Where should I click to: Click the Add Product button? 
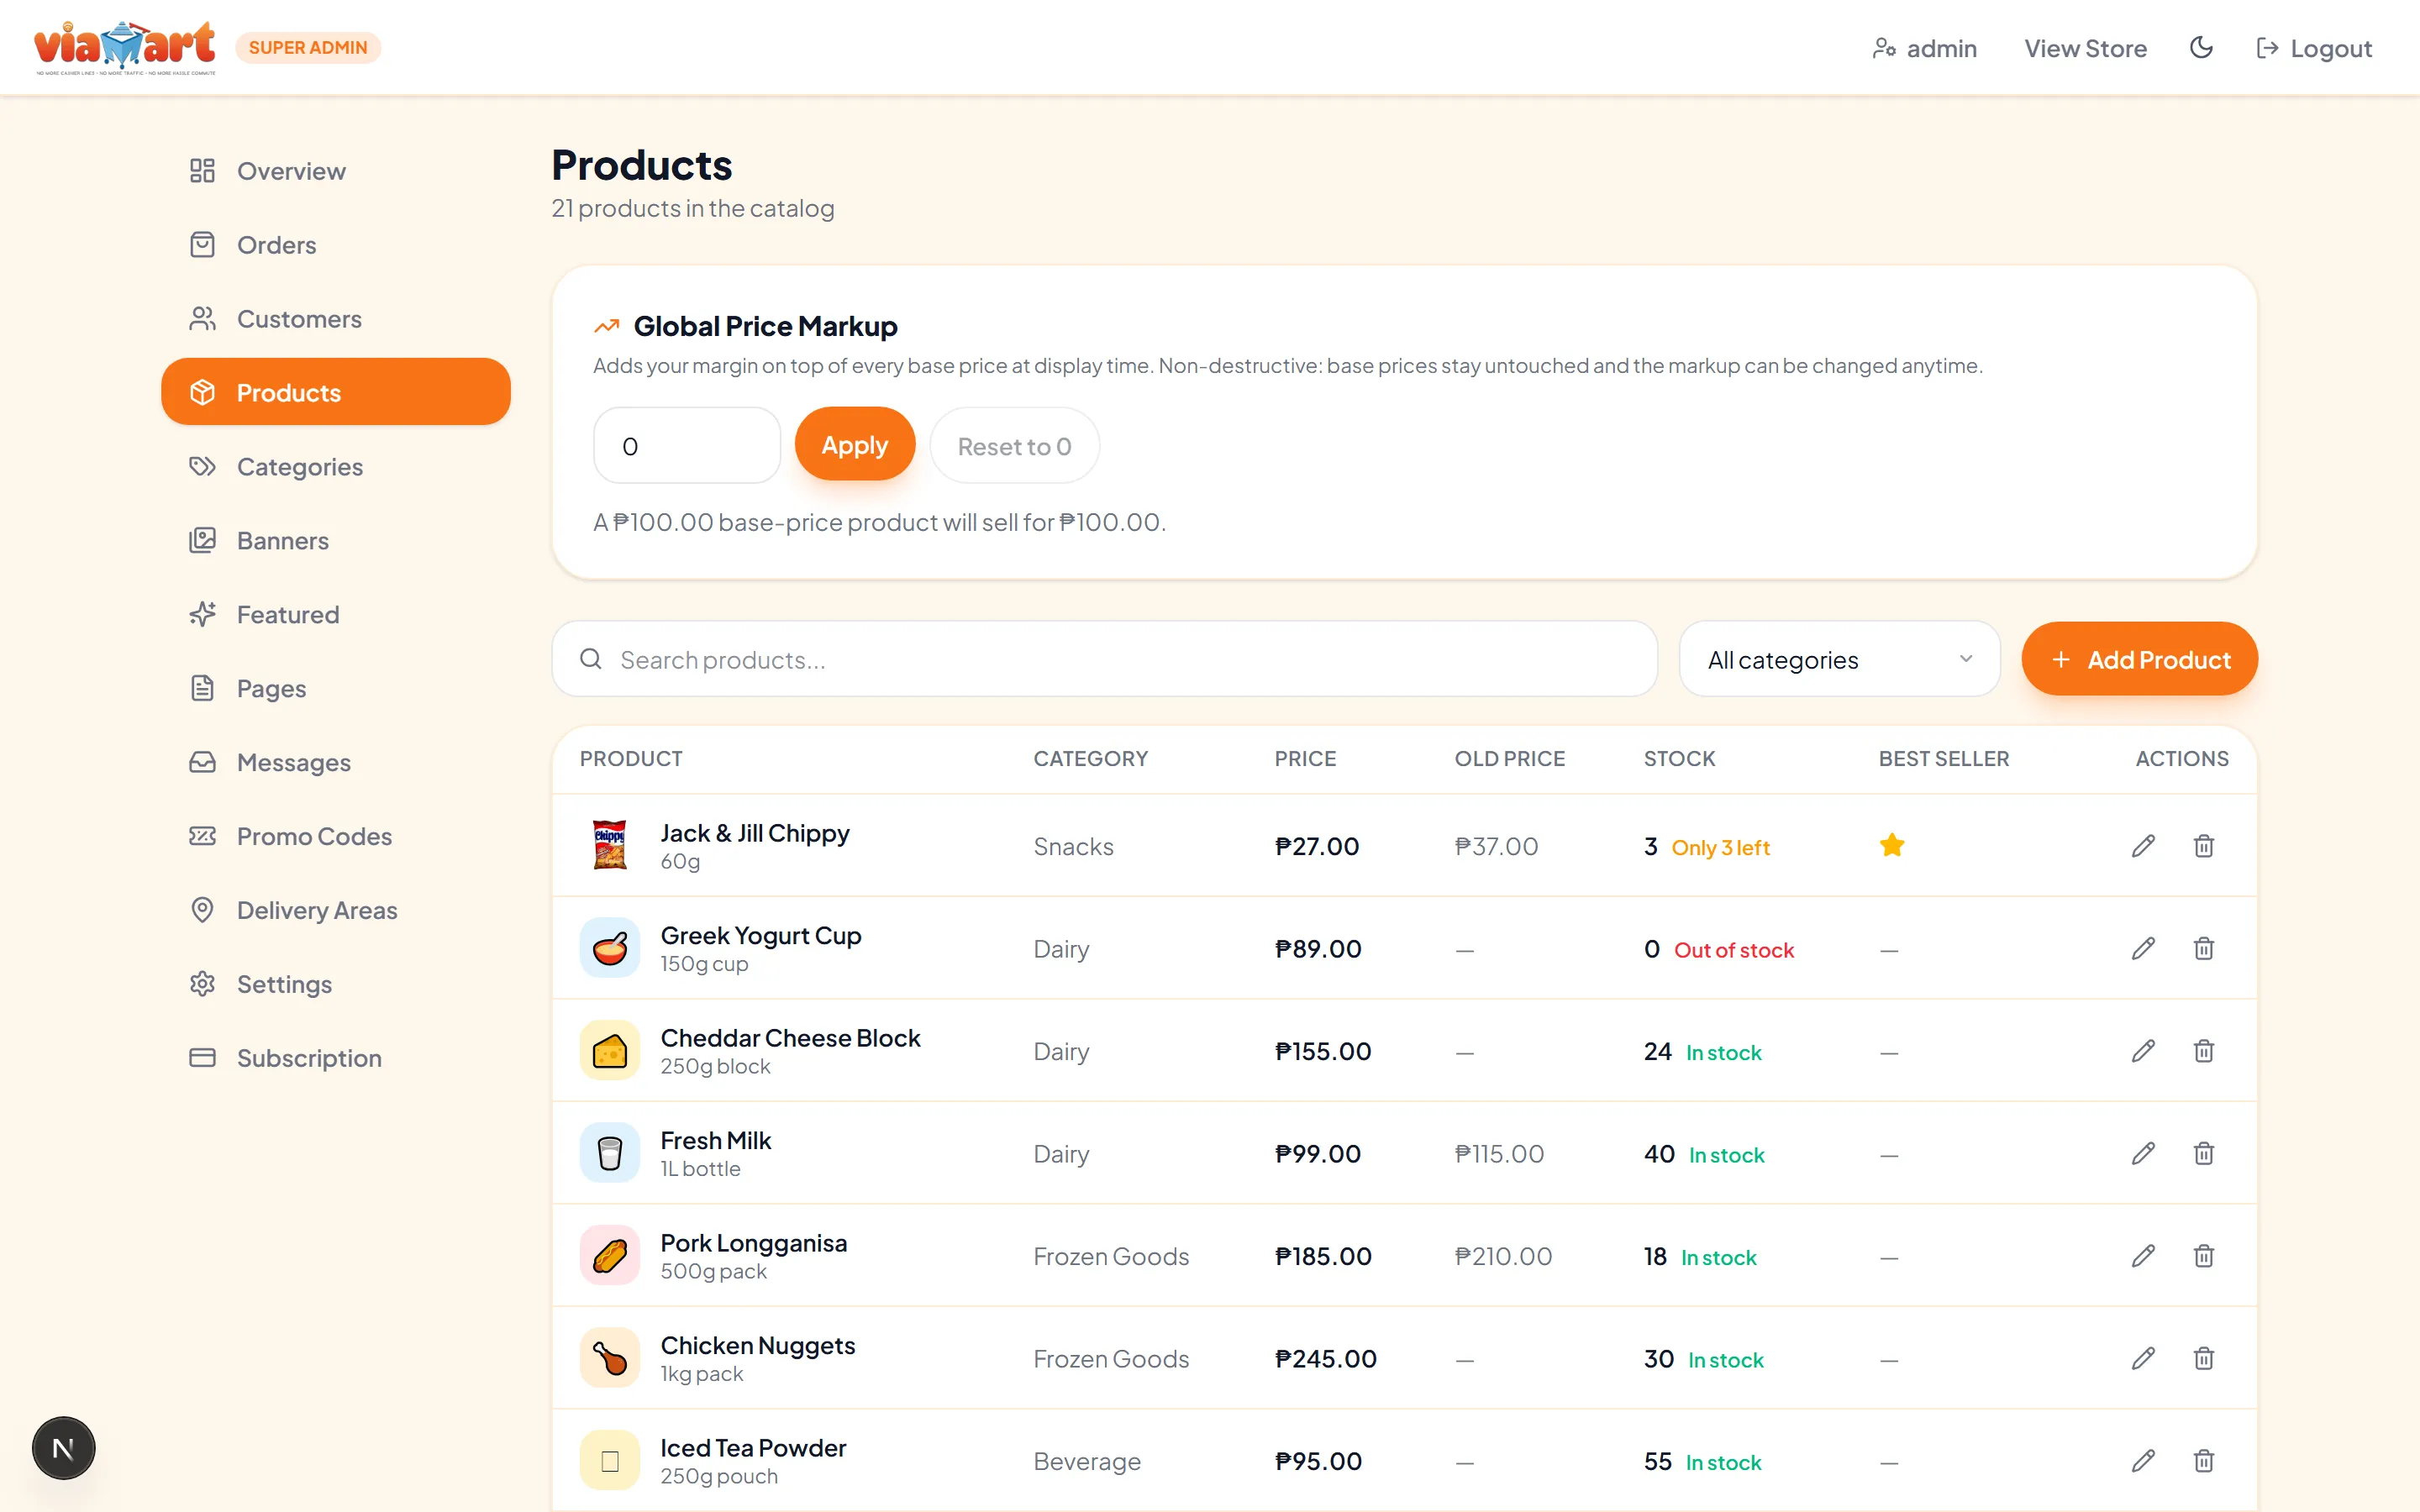pos(2139,659)
